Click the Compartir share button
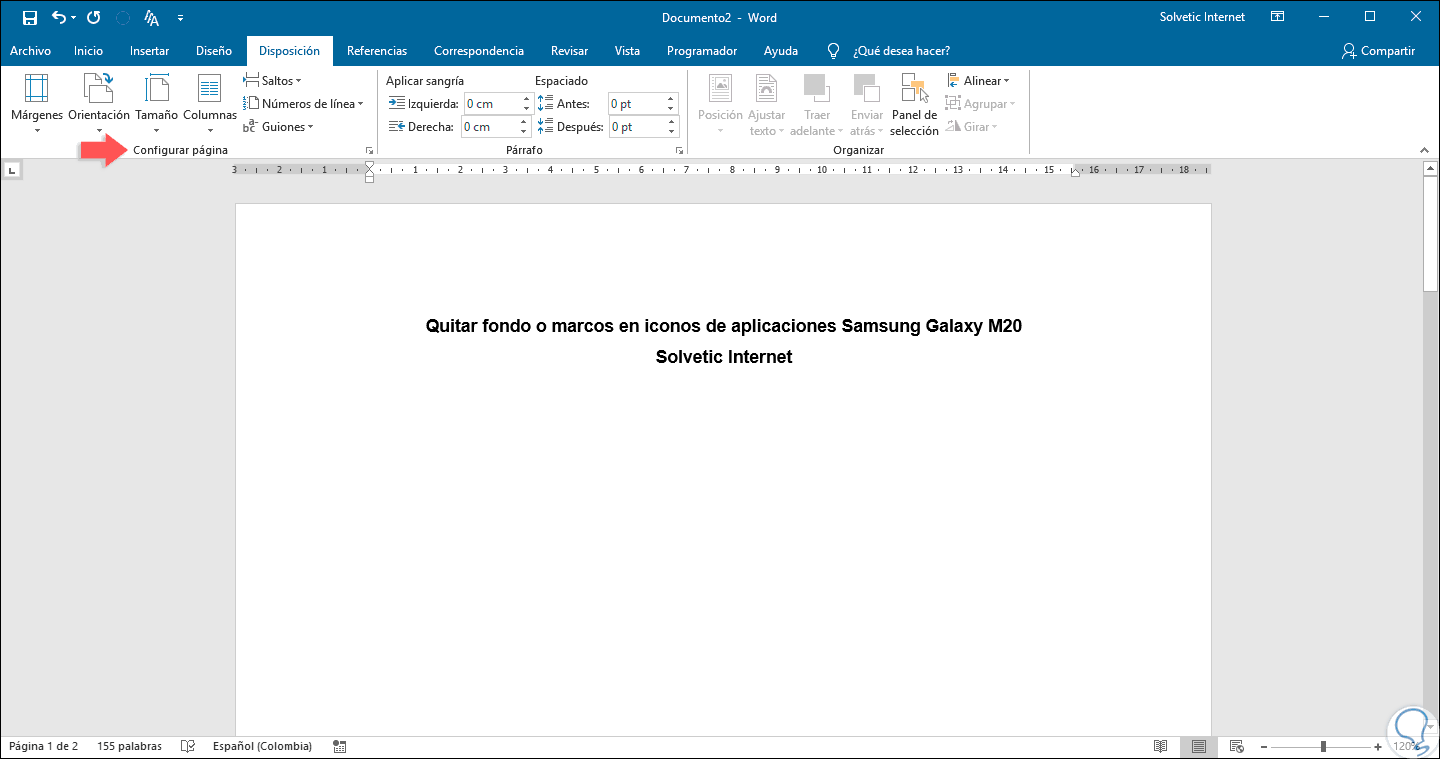Viewport: 1440px width, 759px height. tap(1378, 51)
